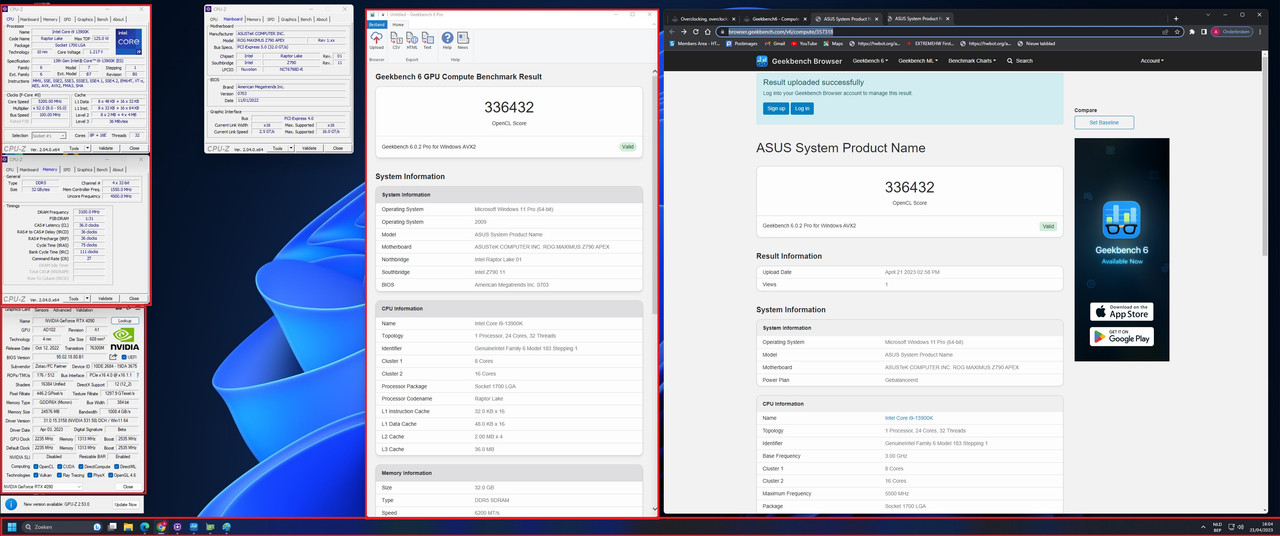Click the Sign up button
The width and height of the screenshot is (1280, 536).
click(775, 108)
